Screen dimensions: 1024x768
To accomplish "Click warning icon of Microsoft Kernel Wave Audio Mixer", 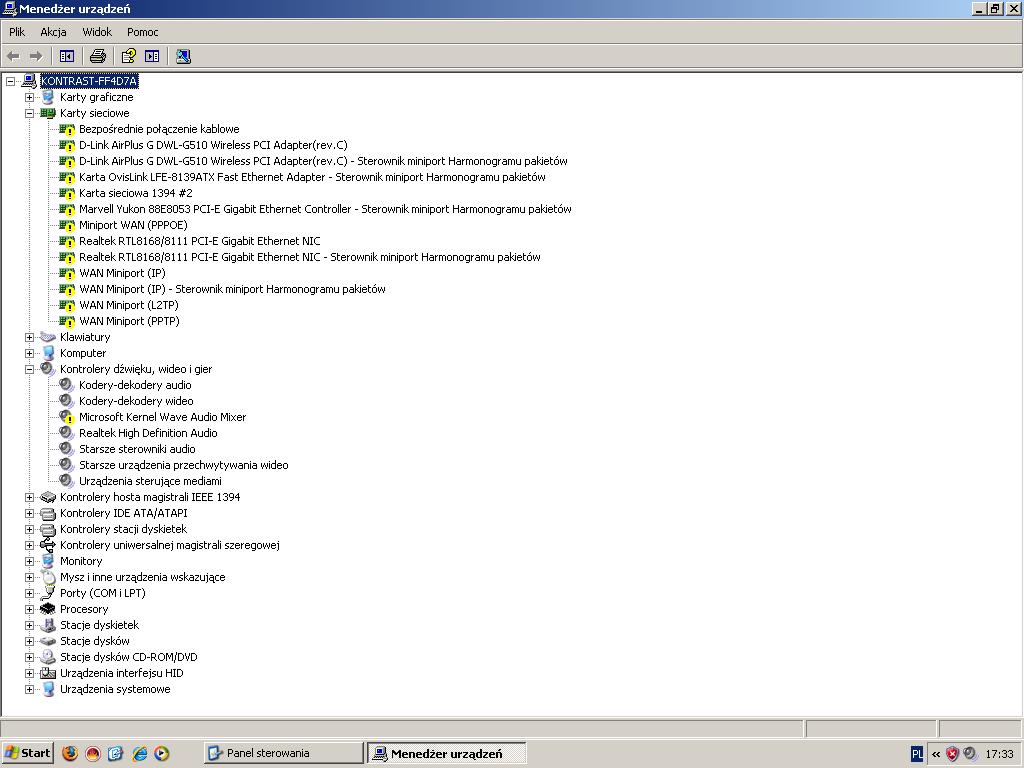I will click(67, 417).
